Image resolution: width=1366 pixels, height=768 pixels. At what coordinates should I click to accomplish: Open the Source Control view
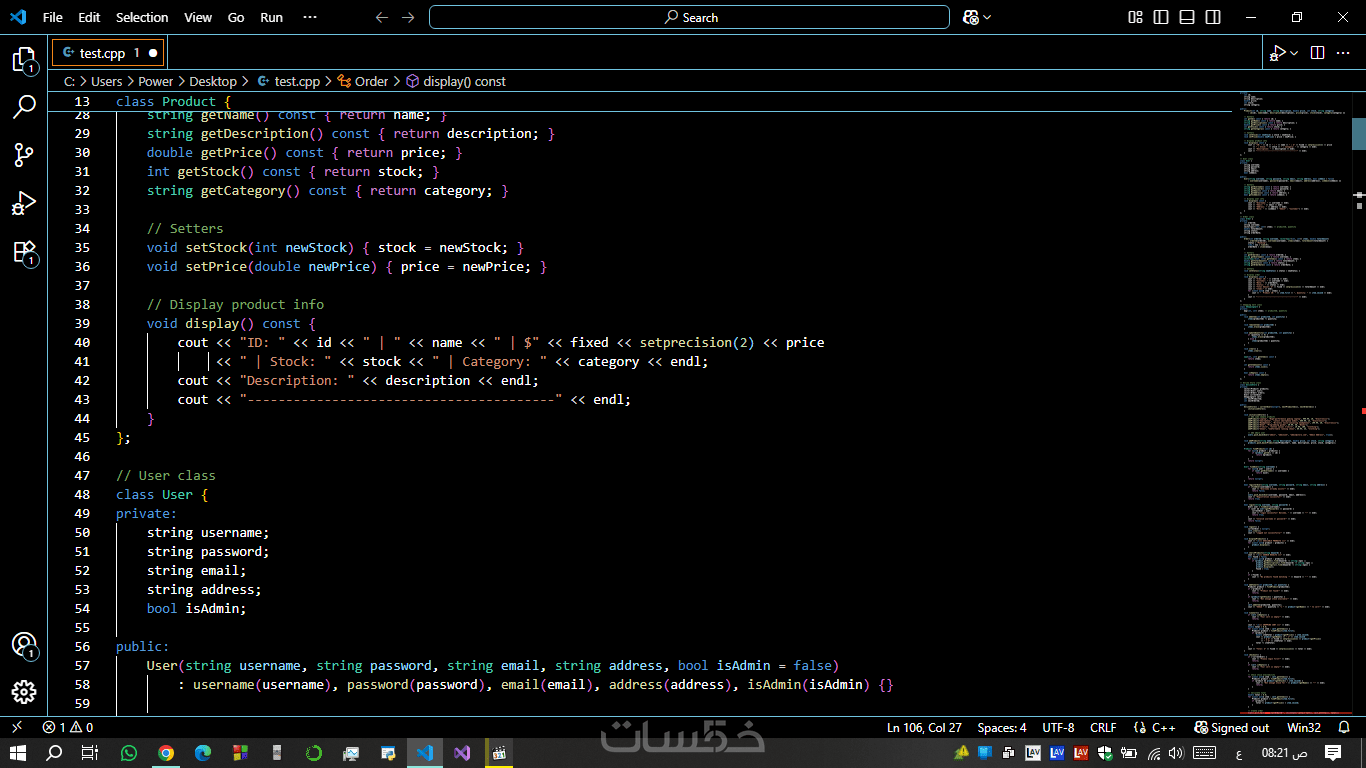point(24,155)
